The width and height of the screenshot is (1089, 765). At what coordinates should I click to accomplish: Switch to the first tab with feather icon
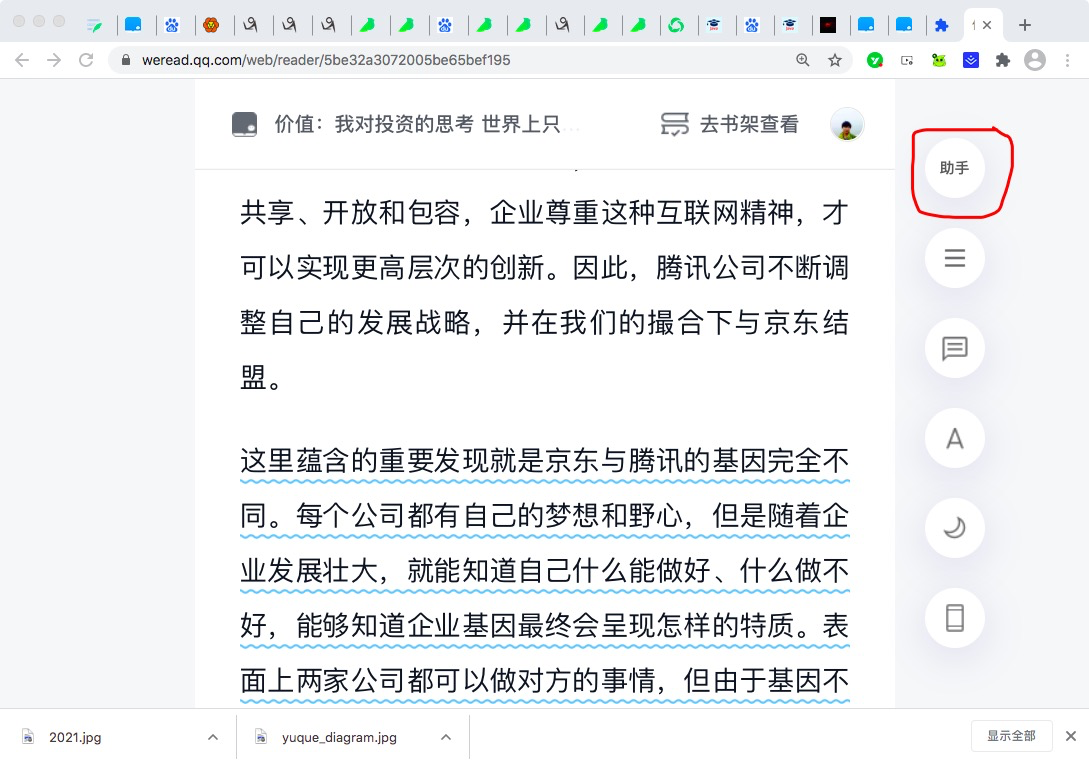94,26
